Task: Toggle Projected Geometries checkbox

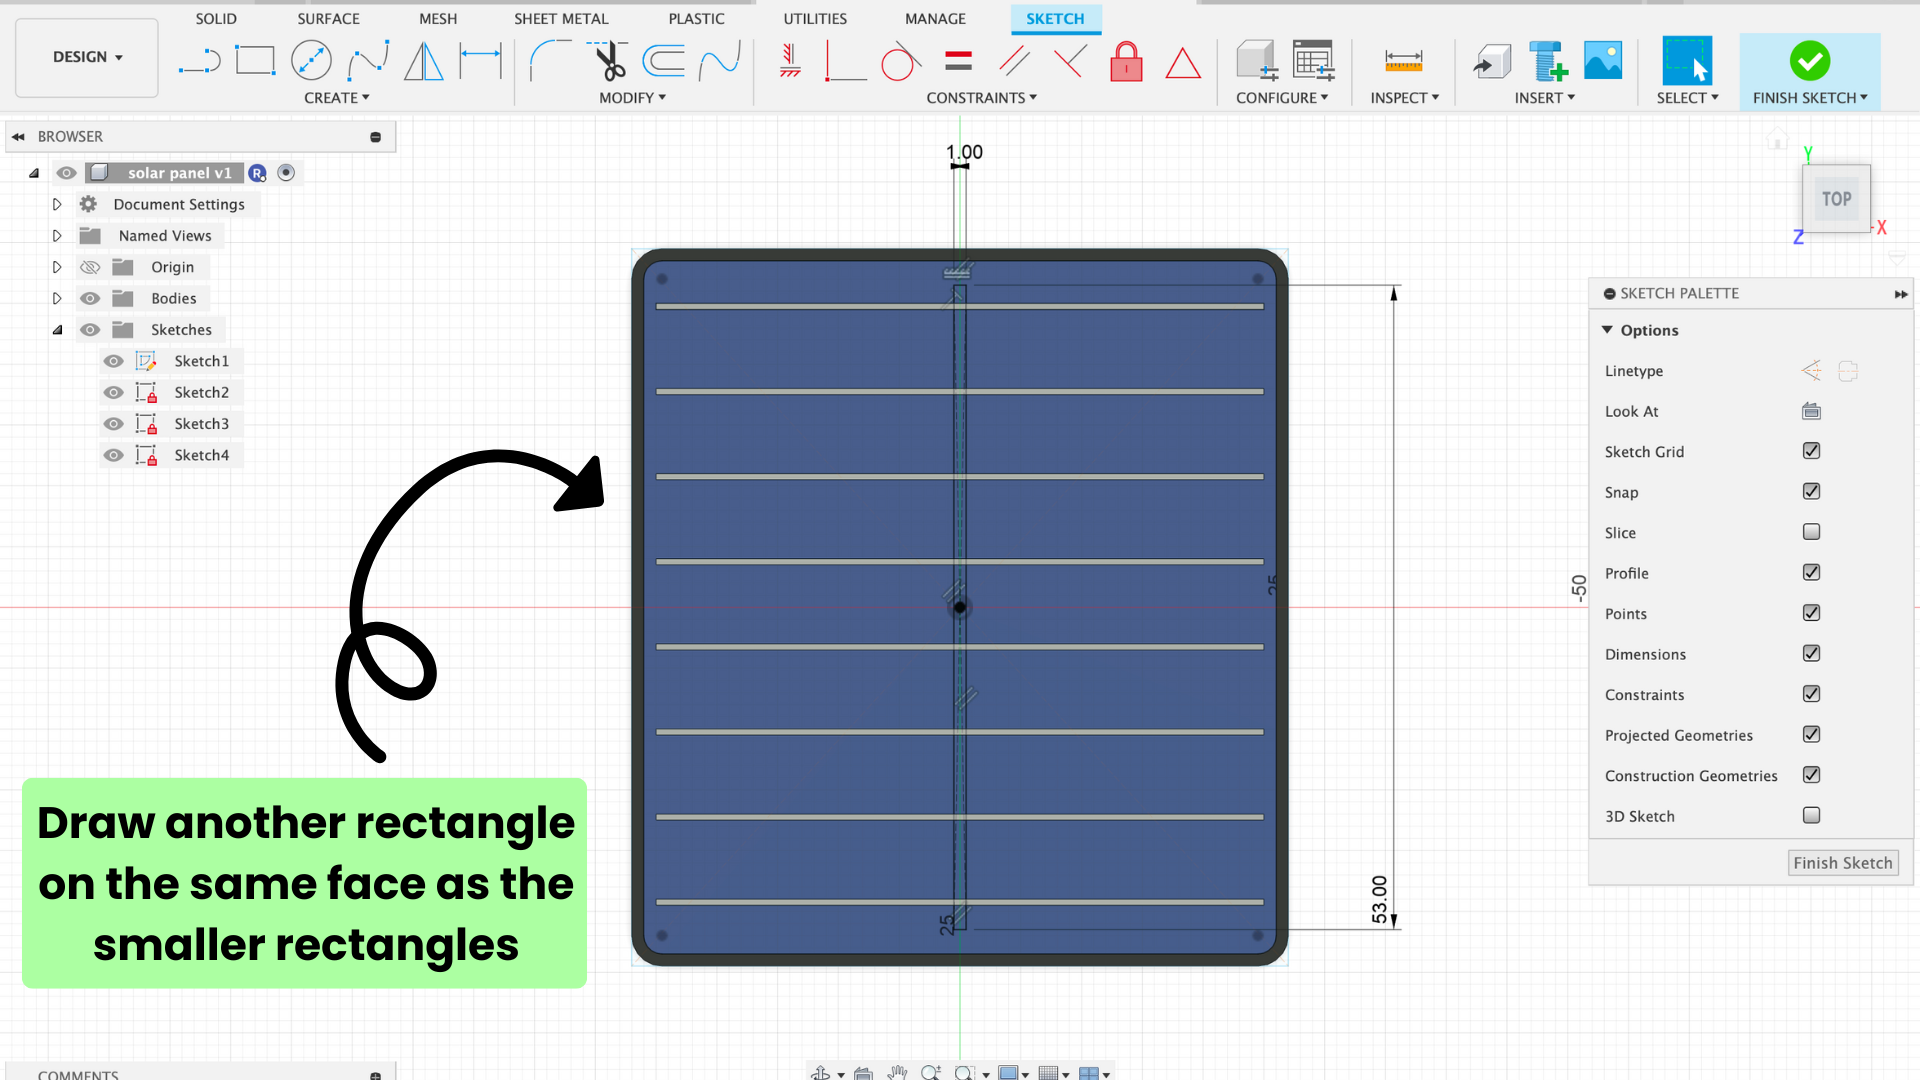Action: [1811, 734]
